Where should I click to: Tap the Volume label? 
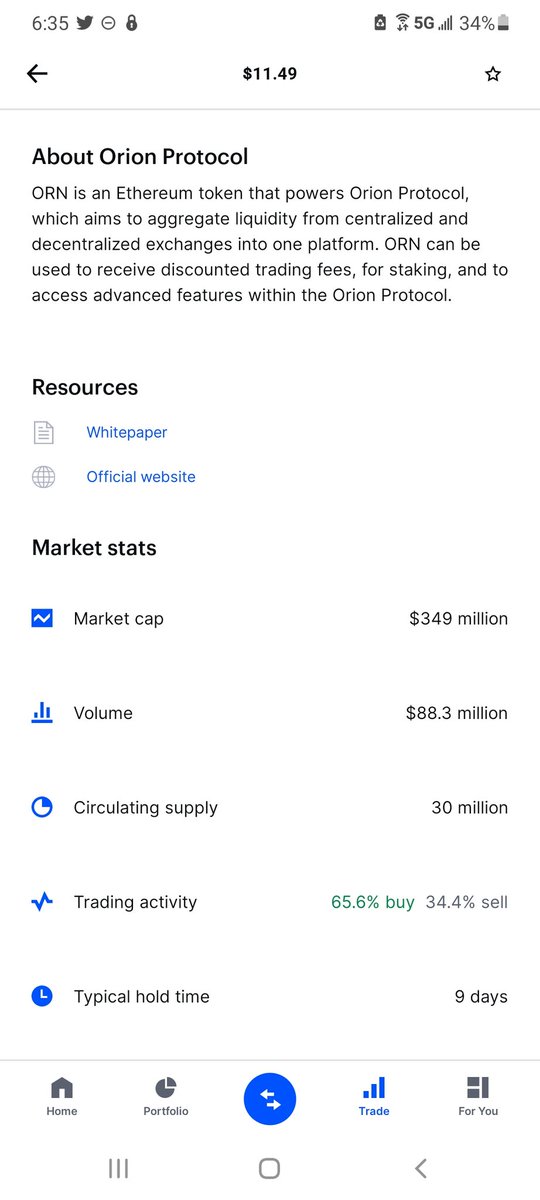103,713
